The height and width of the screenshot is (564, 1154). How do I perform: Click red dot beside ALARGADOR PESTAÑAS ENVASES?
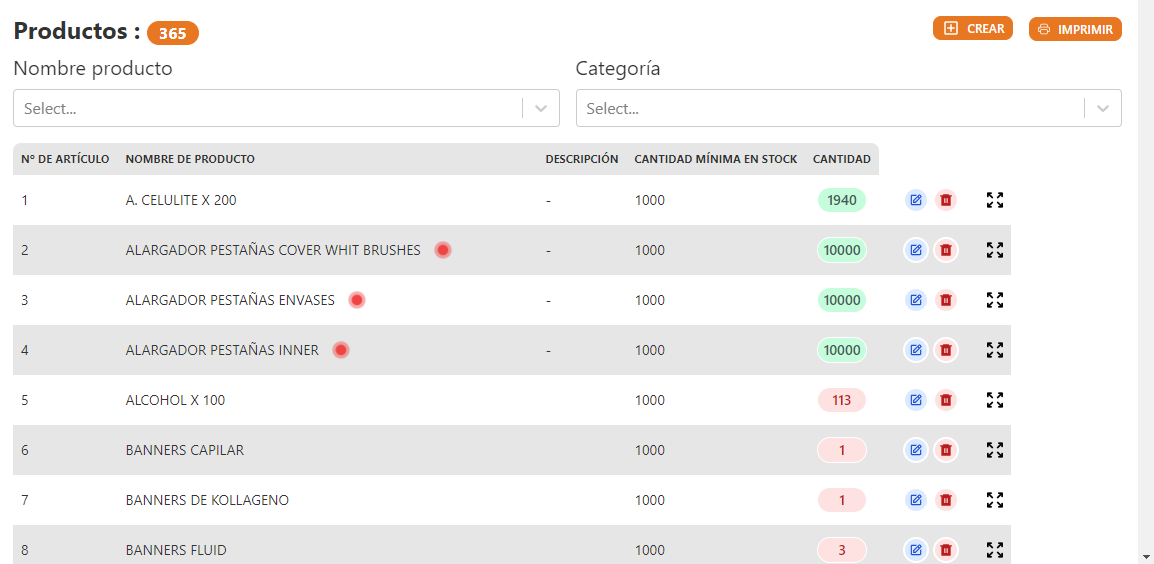point(357,300)
